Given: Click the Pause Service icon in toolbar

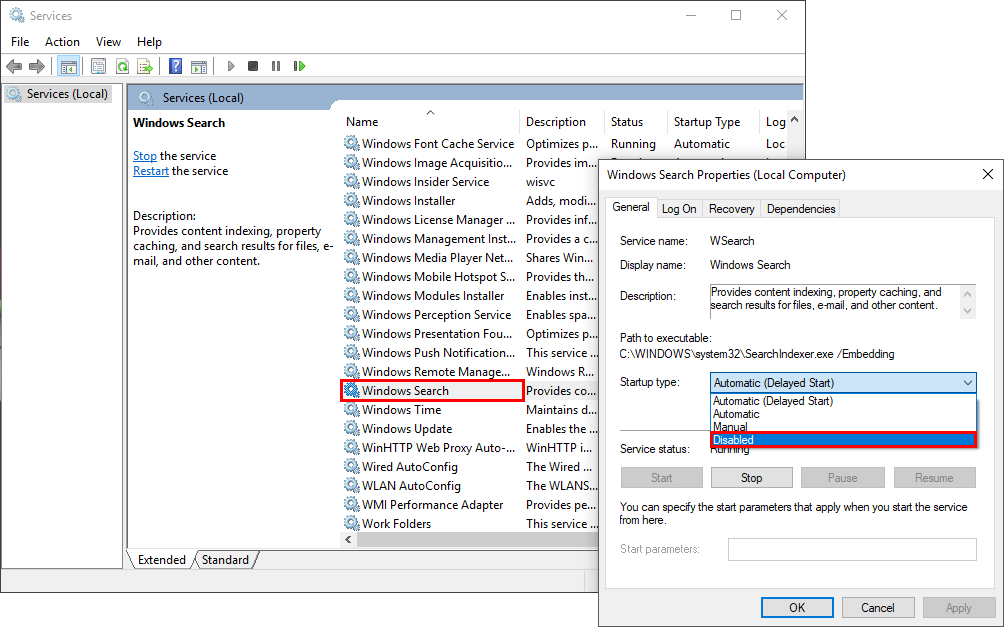Looking at the screenshot, I should pos(276,66).
